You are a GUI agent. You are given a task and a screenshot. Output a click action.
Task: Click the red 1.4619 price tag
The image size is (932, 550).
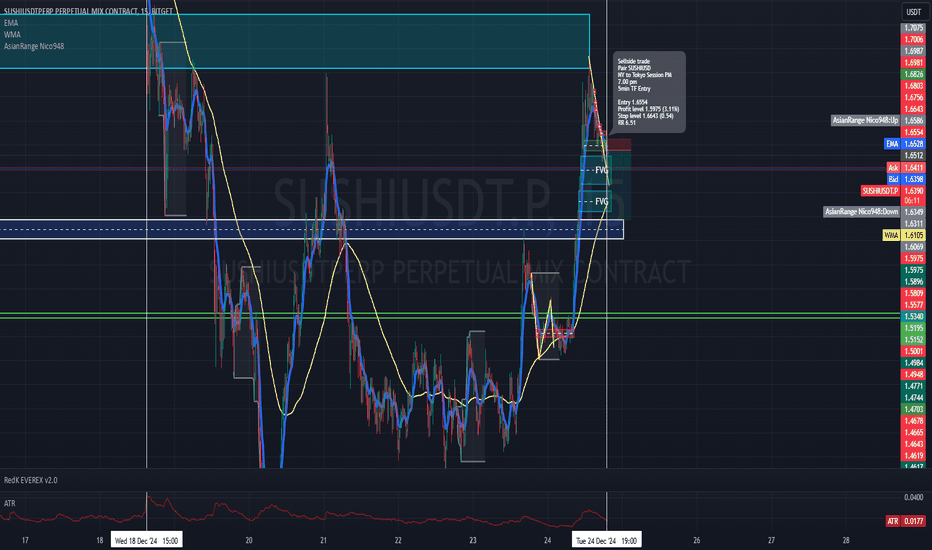914,455
